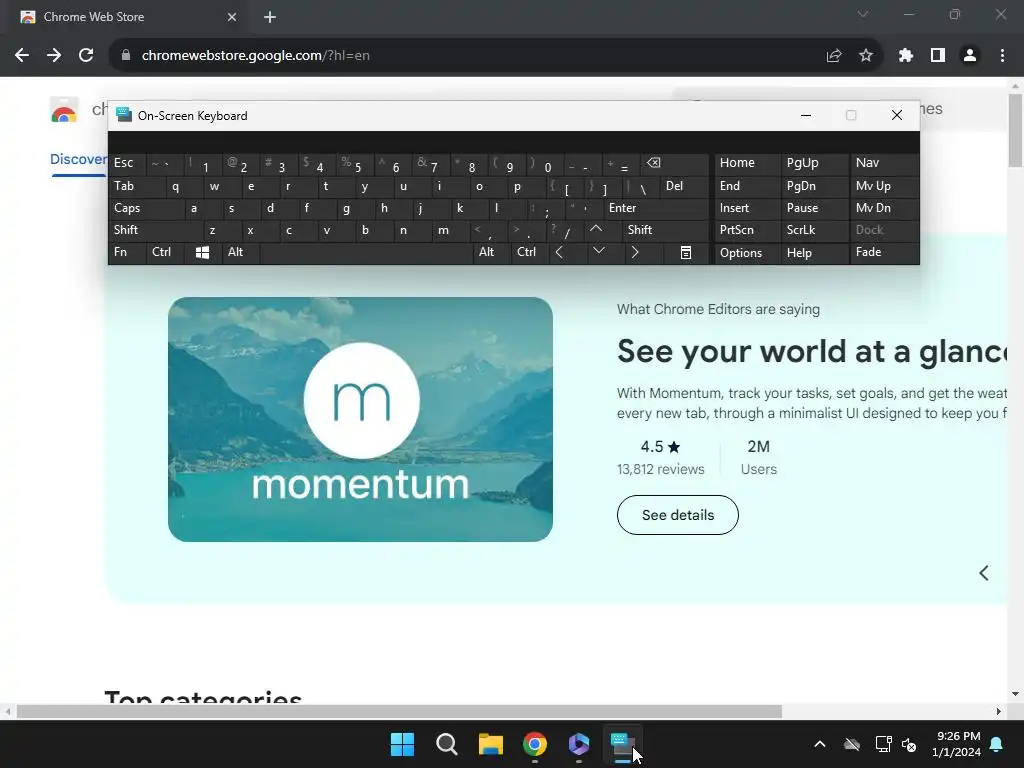Toggle Chrome's side panel icon

pyautogui.click(x=938, y=56)
